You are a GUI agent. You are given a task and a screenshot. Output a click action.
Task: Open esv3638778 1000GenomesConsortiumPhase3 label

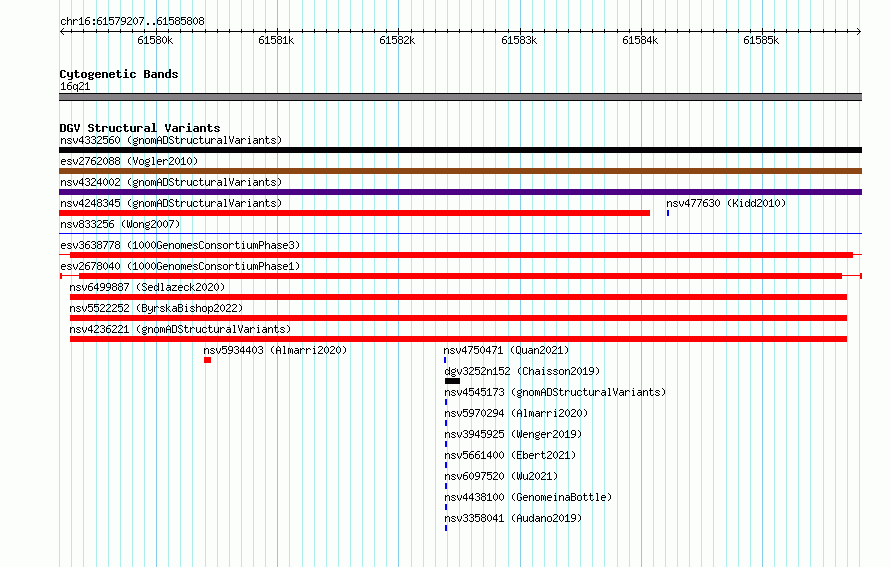180,245
